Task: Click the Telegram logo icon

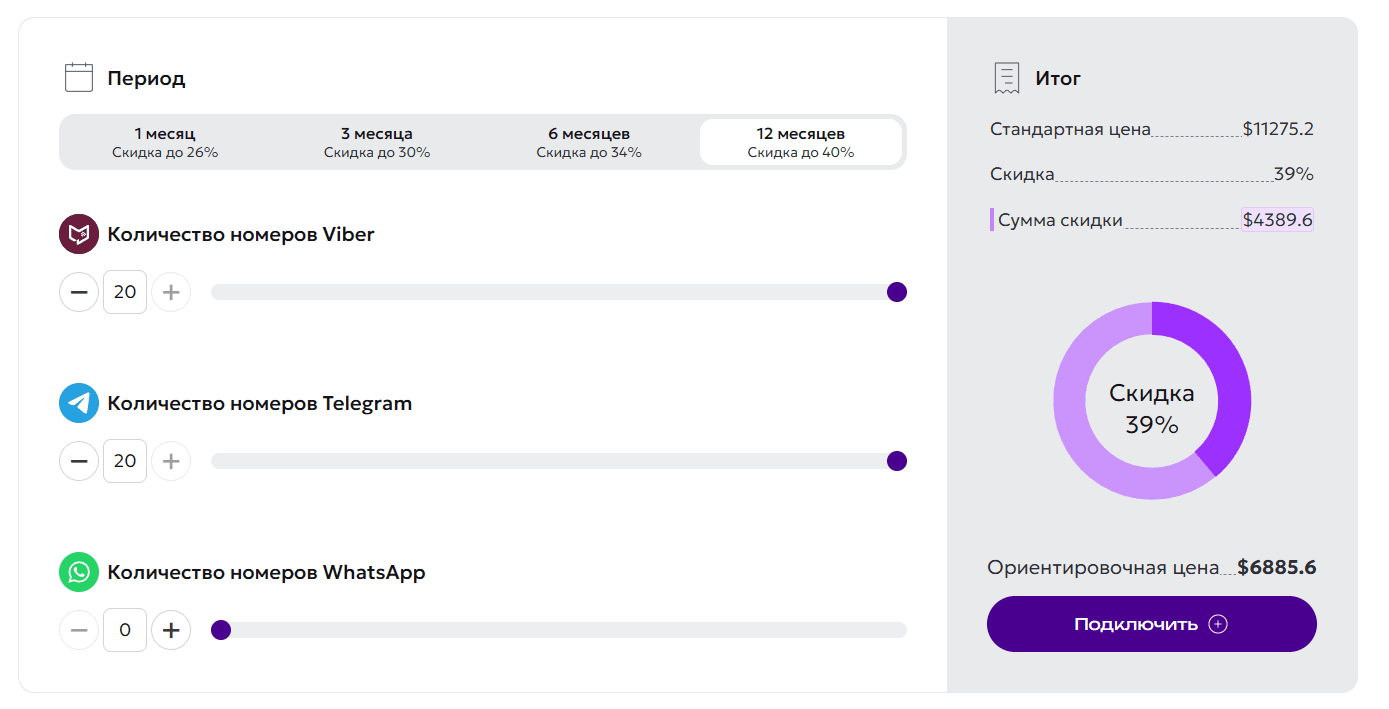Action: (x=79, y=403)
